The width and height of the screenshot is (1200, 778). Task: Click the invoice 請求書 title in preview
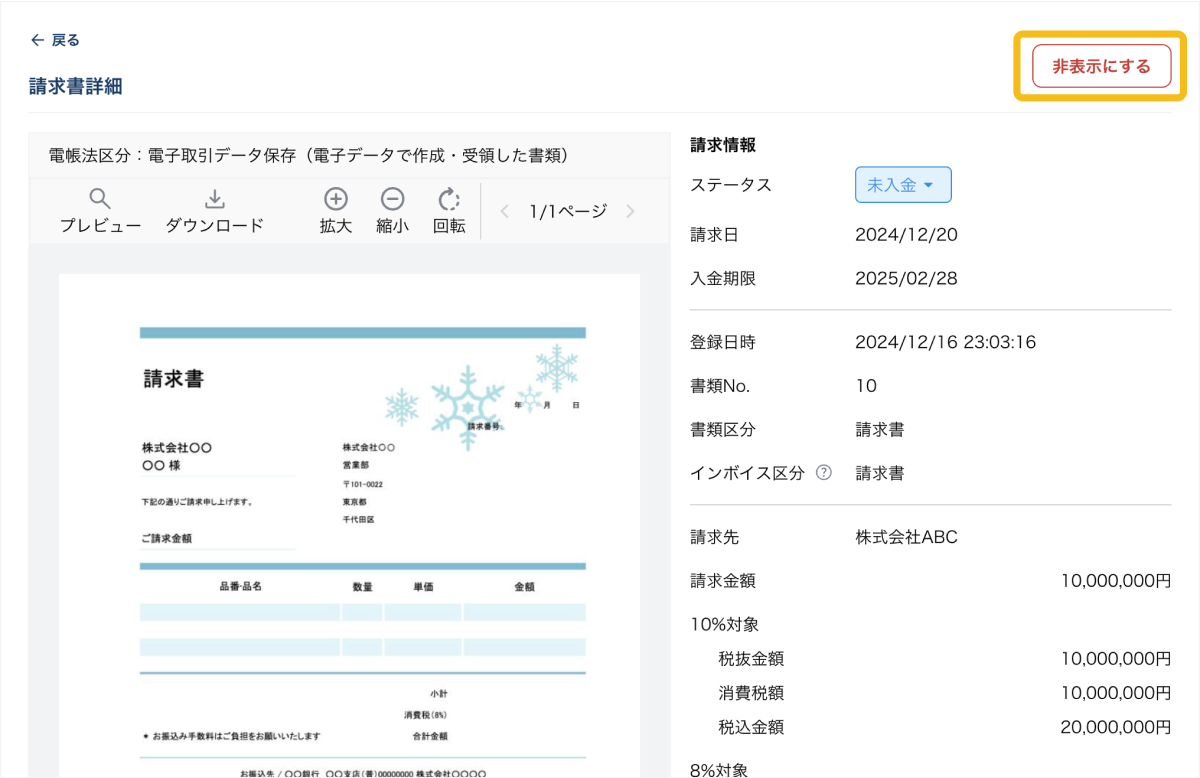pos(174,379)
